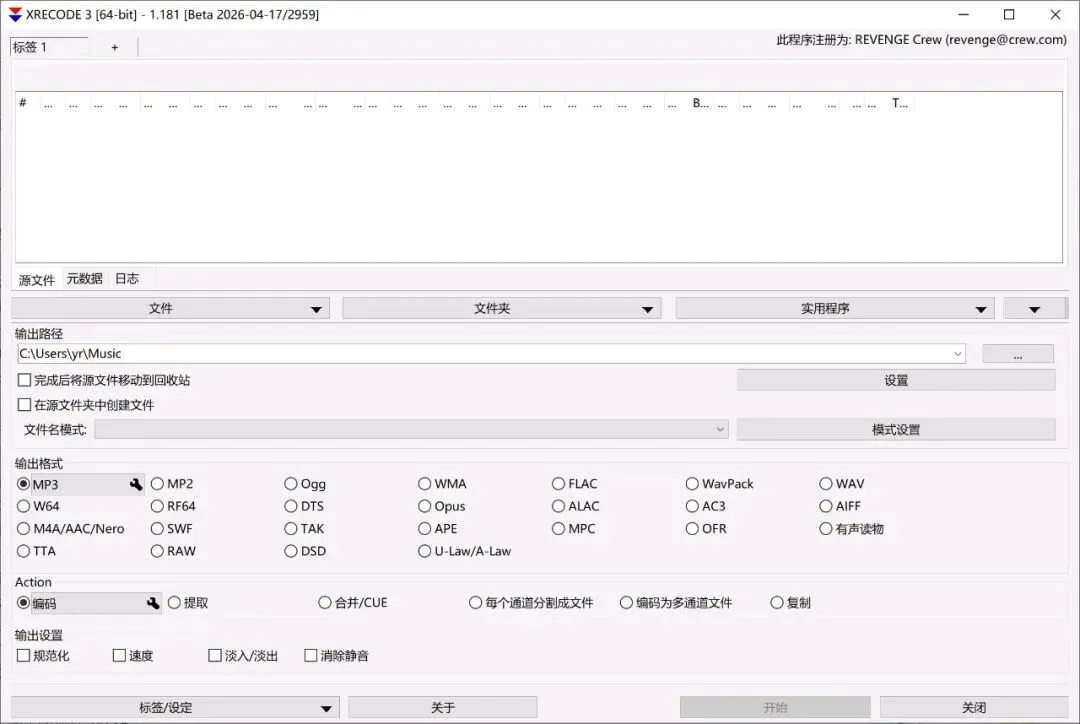Select the RF64 output format
The height and width of the screenshot is (724, 1080).
click(x=173, y=506)
